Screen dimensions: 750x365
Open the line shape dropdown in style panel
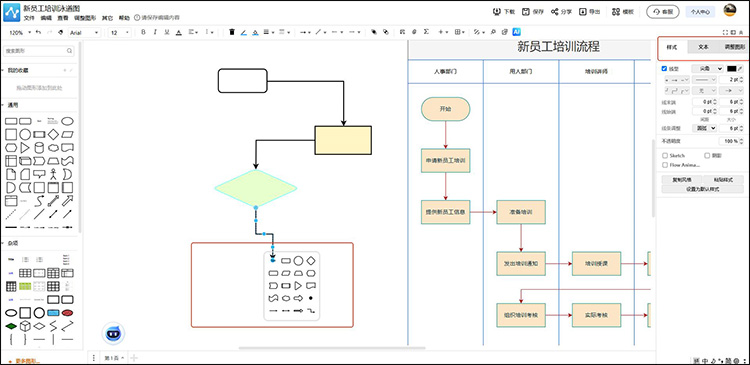707,69
